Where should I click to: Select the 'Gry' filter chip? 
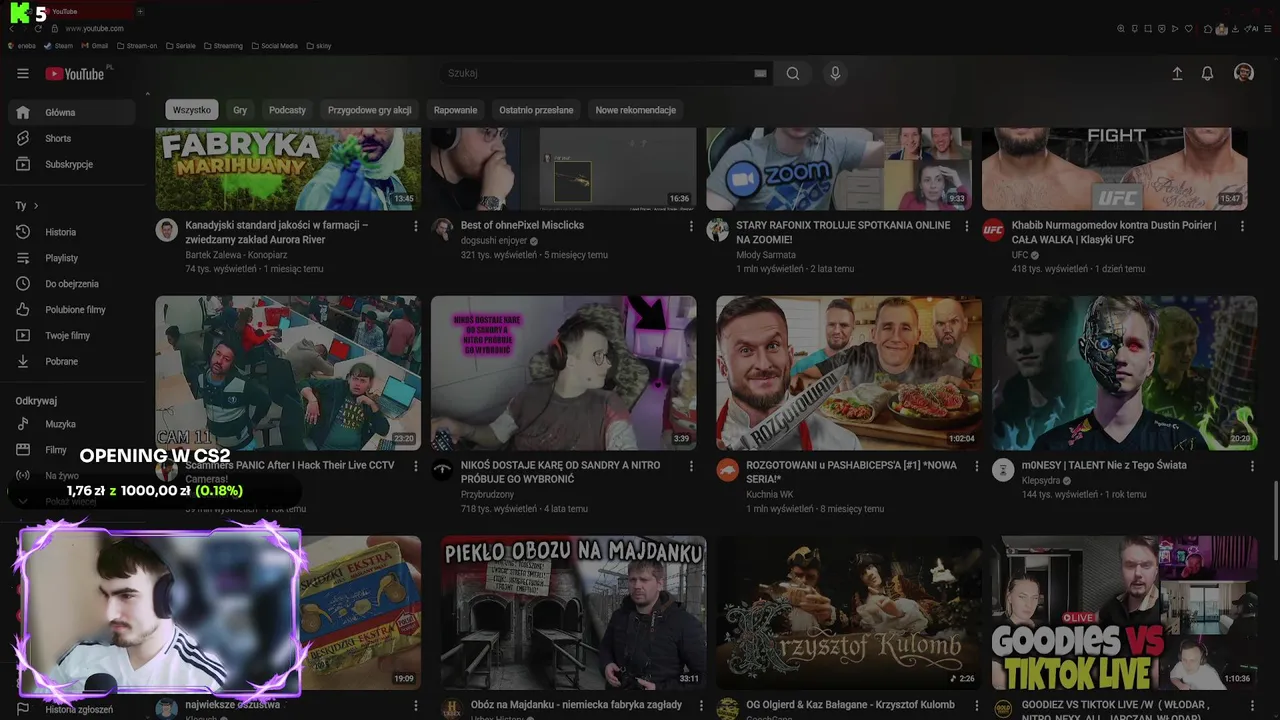[240, 110]
